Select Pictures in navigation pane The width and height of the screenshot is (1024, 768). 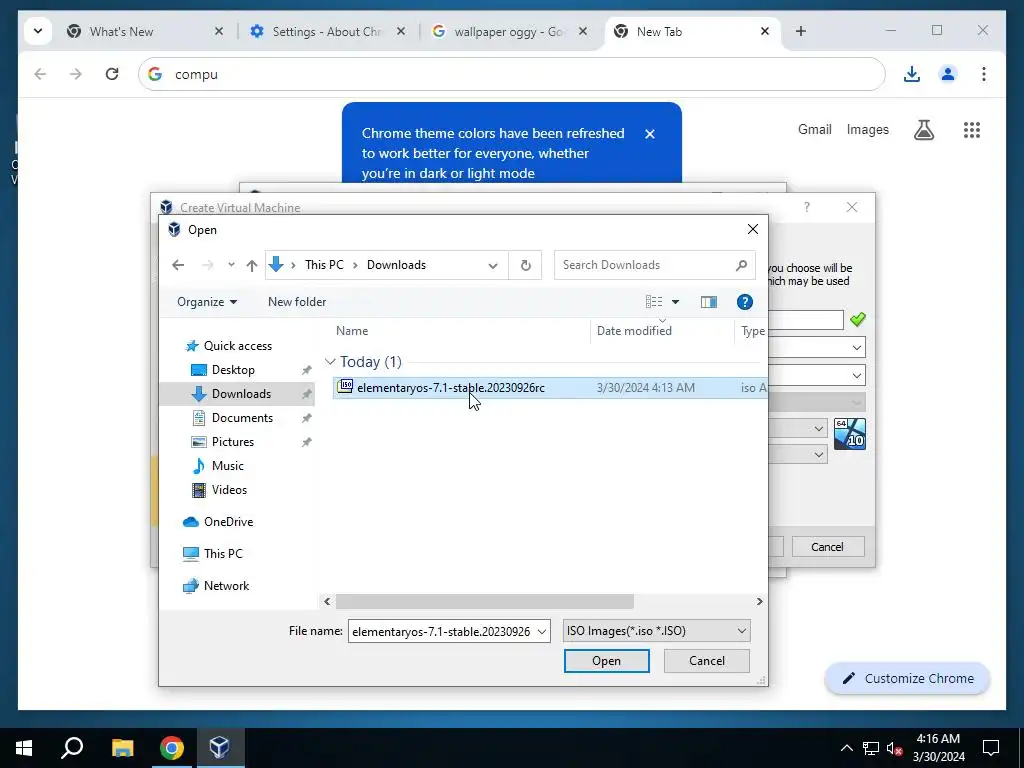tap(232, 442)
